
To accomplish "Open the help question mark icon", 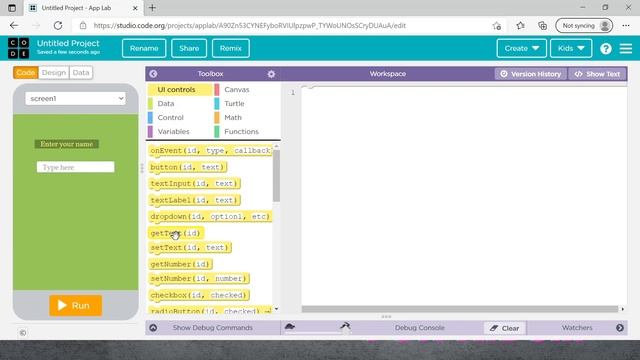I will (x=606, y=49).
